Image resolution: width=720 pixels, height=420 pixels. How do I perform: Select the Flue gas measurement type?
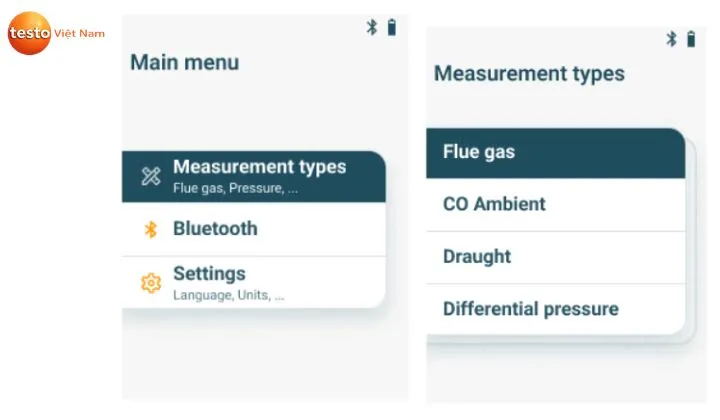pyautogui.click(x=479, y=153)
